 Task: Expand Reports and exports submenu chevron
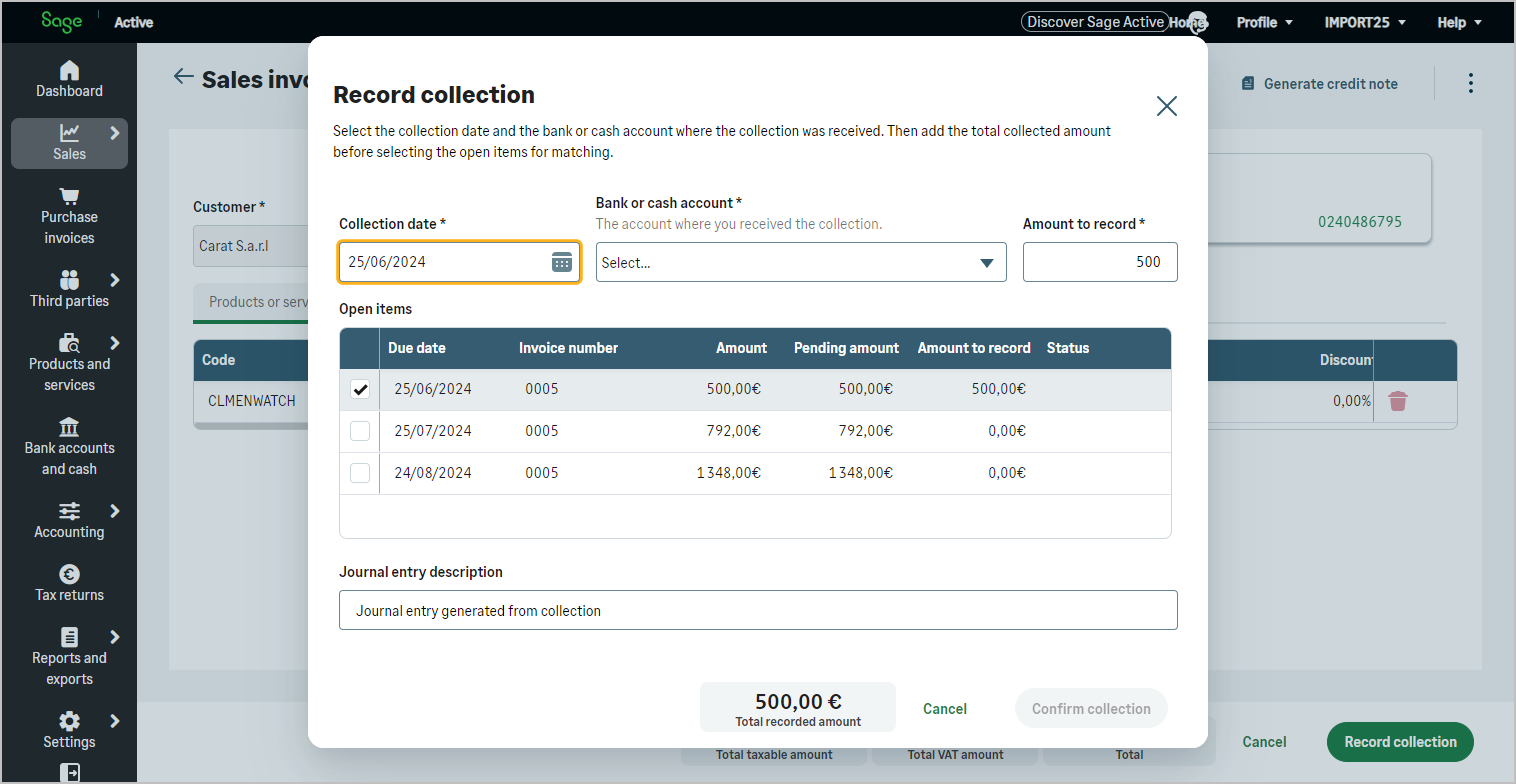pyautogui.click(x=114, y=637)
